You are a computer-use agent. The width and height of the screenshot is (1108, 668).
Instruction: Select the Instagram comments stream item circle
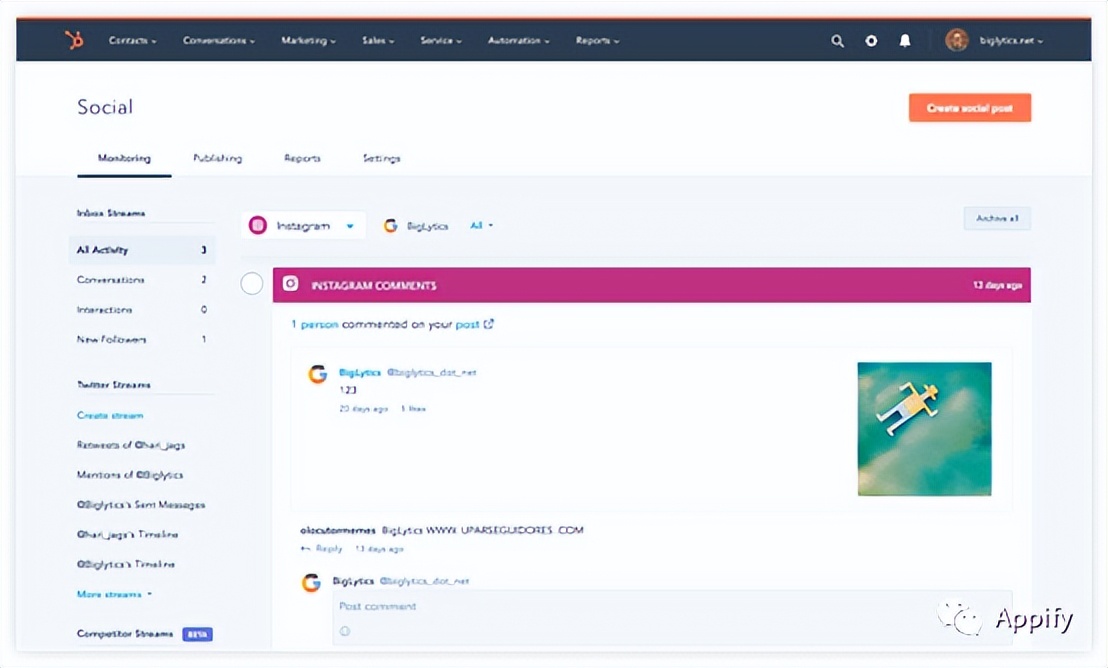coord(252,285)
